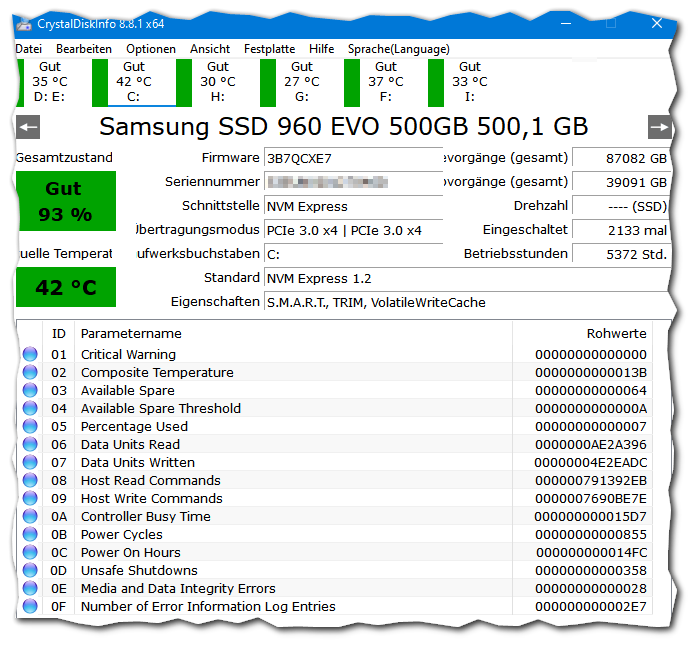
Task: Click the status orb for Controller Busy Time
Action: click(x=30, y=516)
